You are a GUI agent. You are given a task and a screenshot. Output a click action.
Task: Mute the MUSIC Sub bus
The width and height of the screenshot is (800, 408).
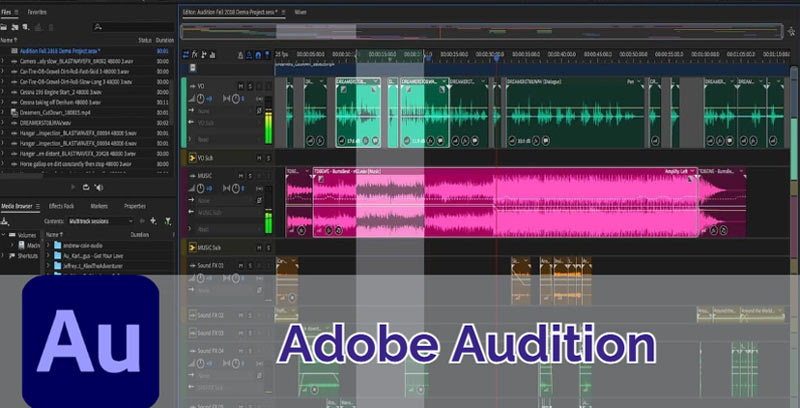pyautogui.click(x=259, y=247)
